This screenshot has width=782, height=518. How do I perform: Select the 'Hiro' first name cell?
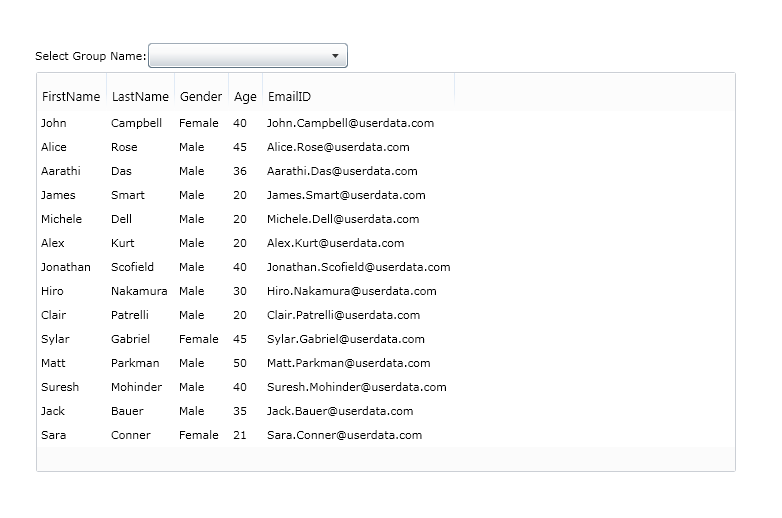point(52,291)
